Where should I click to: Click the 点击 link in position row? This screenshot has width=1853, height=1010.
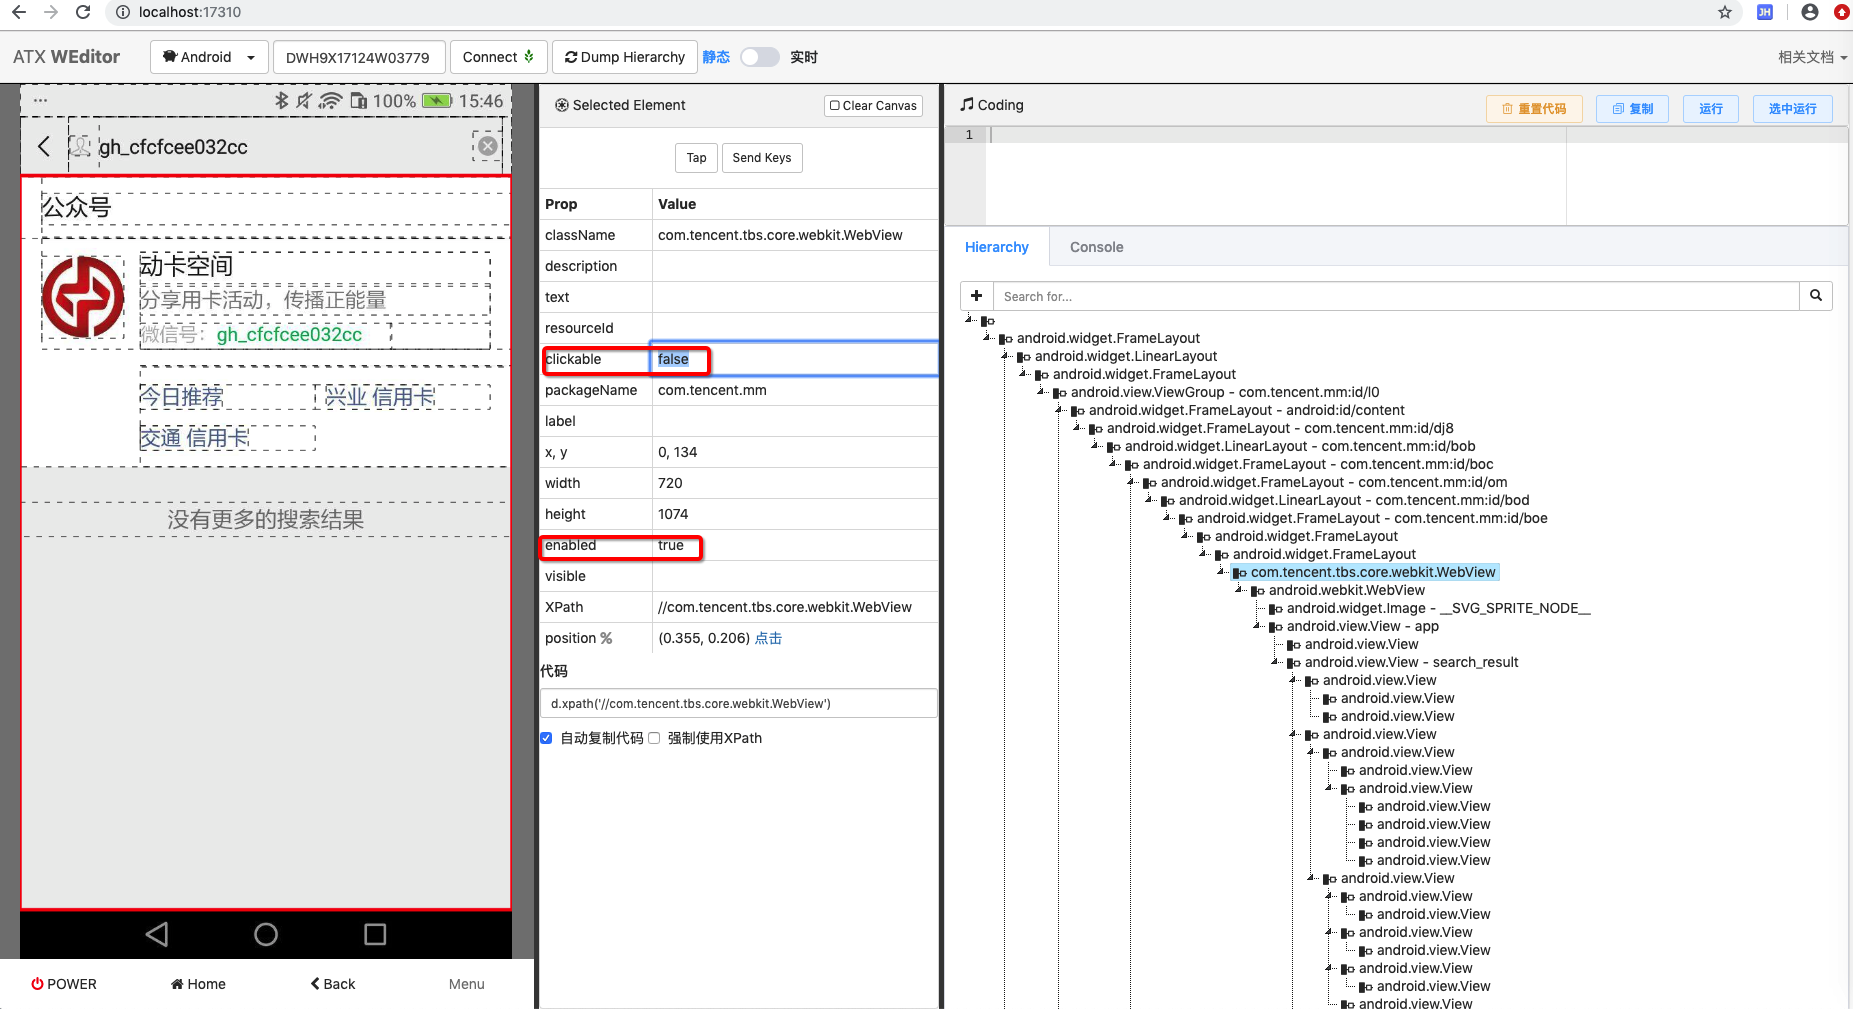coord(768,638)
